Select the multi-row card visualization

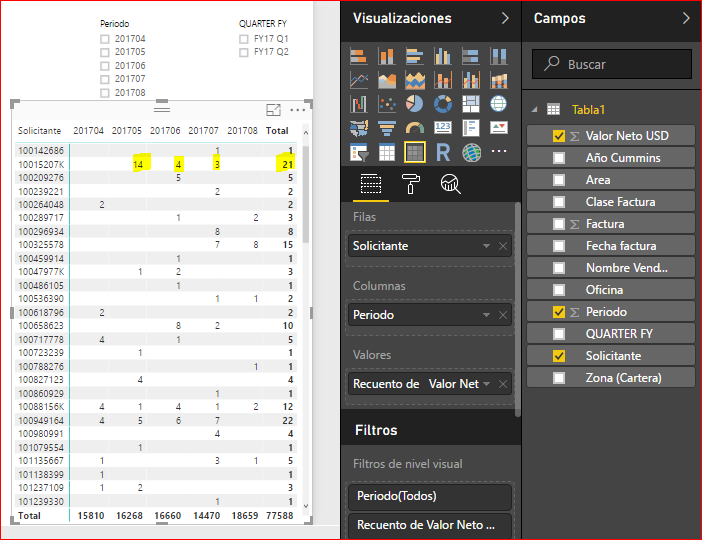tap(471, 128)
